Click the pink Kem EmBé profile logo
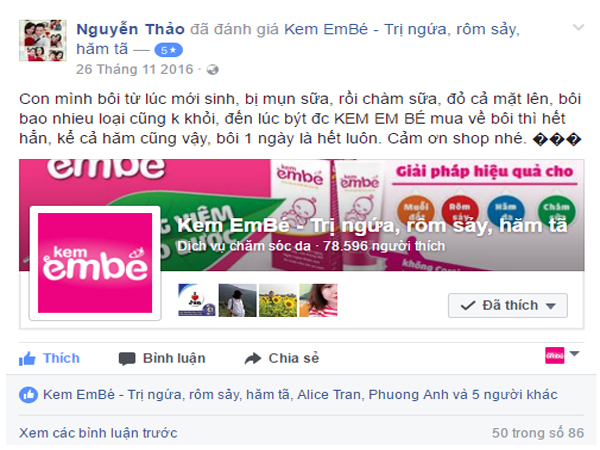Screen dimensions: 600x450 tap(95, 263)
